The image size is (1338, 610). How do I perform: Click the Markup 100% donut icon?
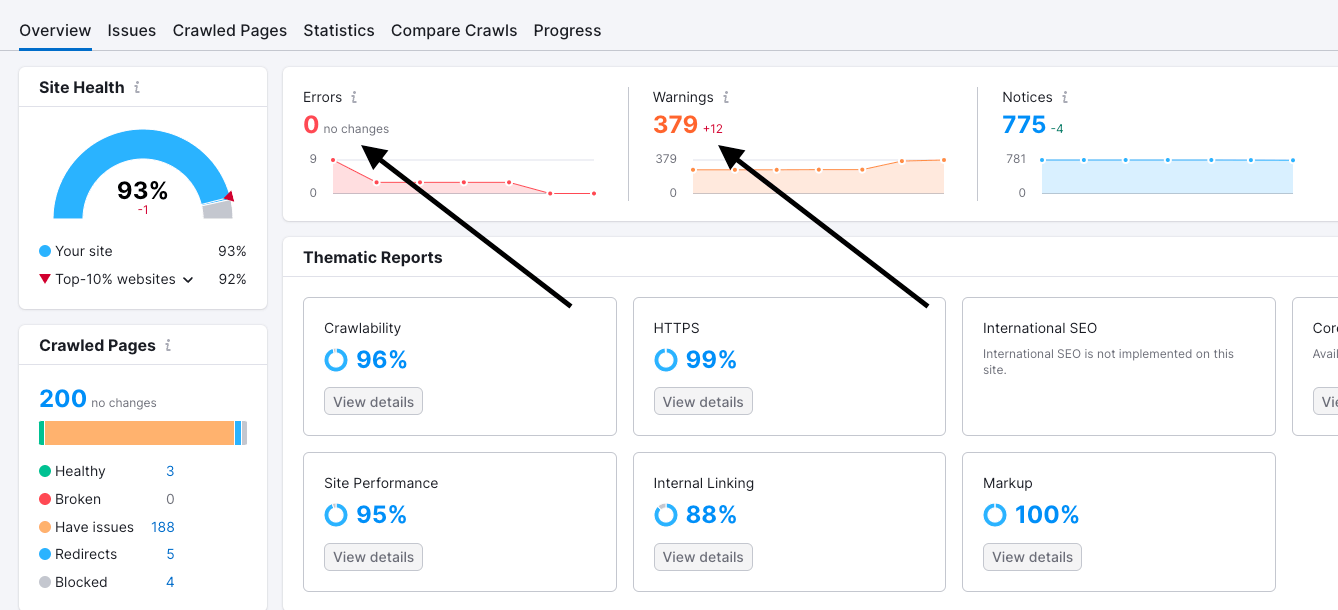pos(995,515)
